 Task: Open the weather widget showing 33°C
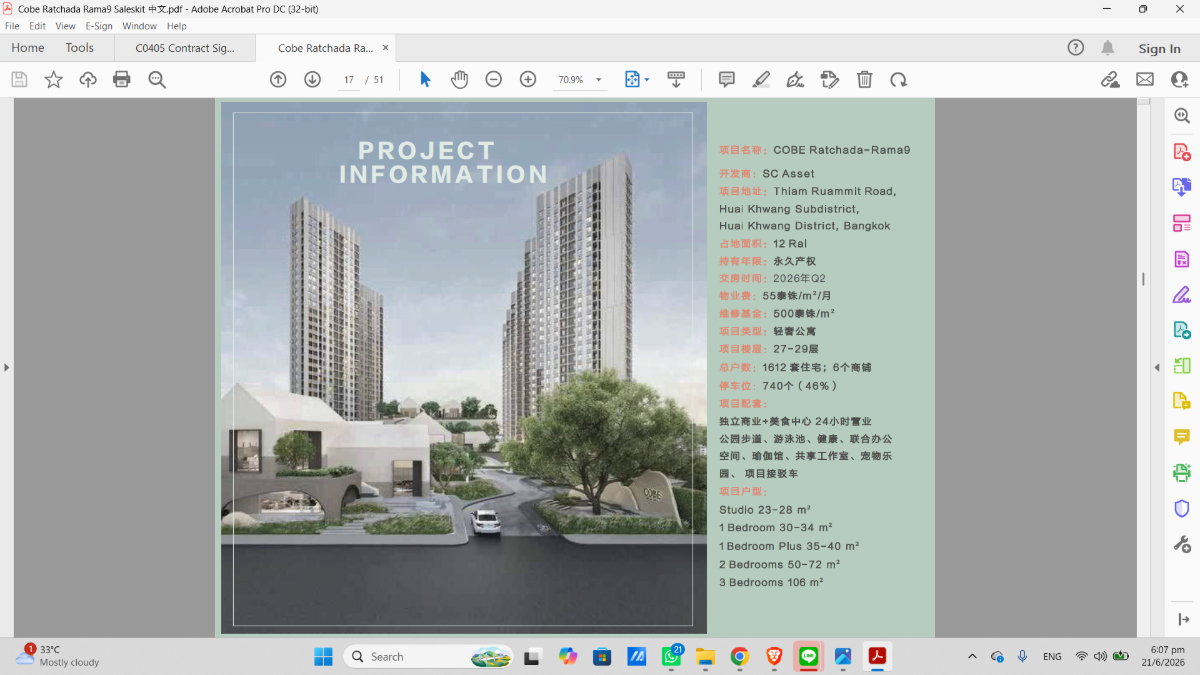tap(58, 656)
